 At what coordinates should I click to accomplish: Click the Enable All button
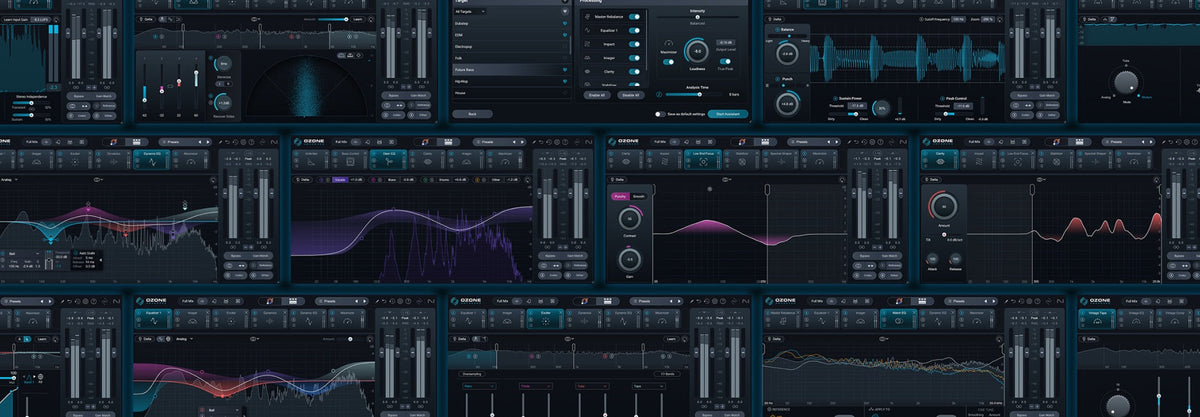[597, 95]
